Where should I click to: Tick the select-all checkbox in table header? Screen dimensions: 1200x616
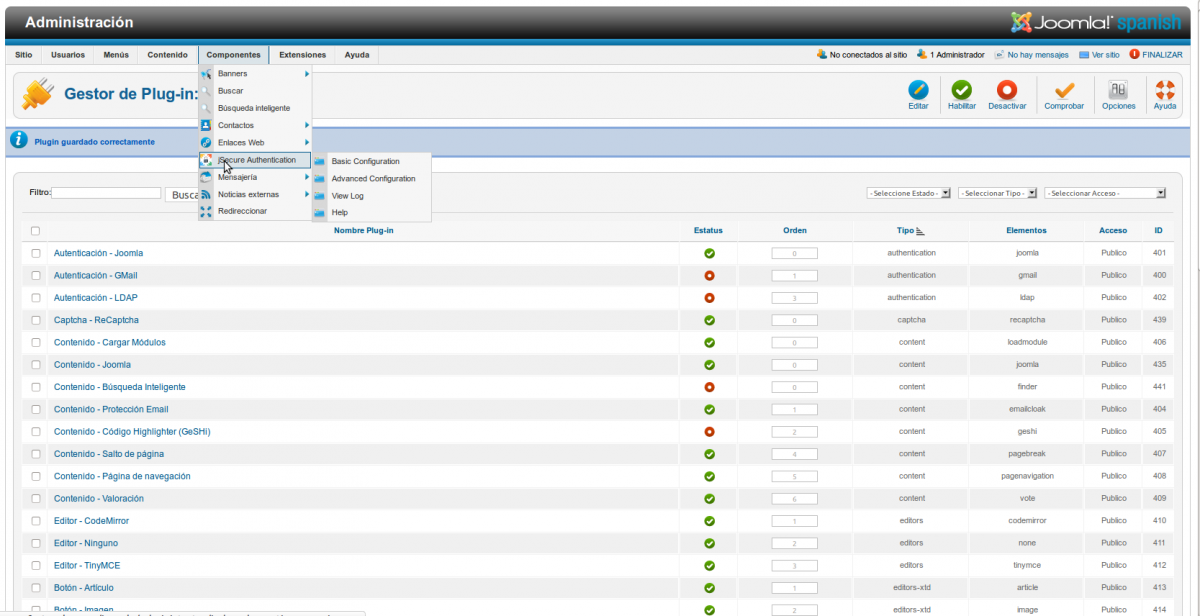[36, 231]
